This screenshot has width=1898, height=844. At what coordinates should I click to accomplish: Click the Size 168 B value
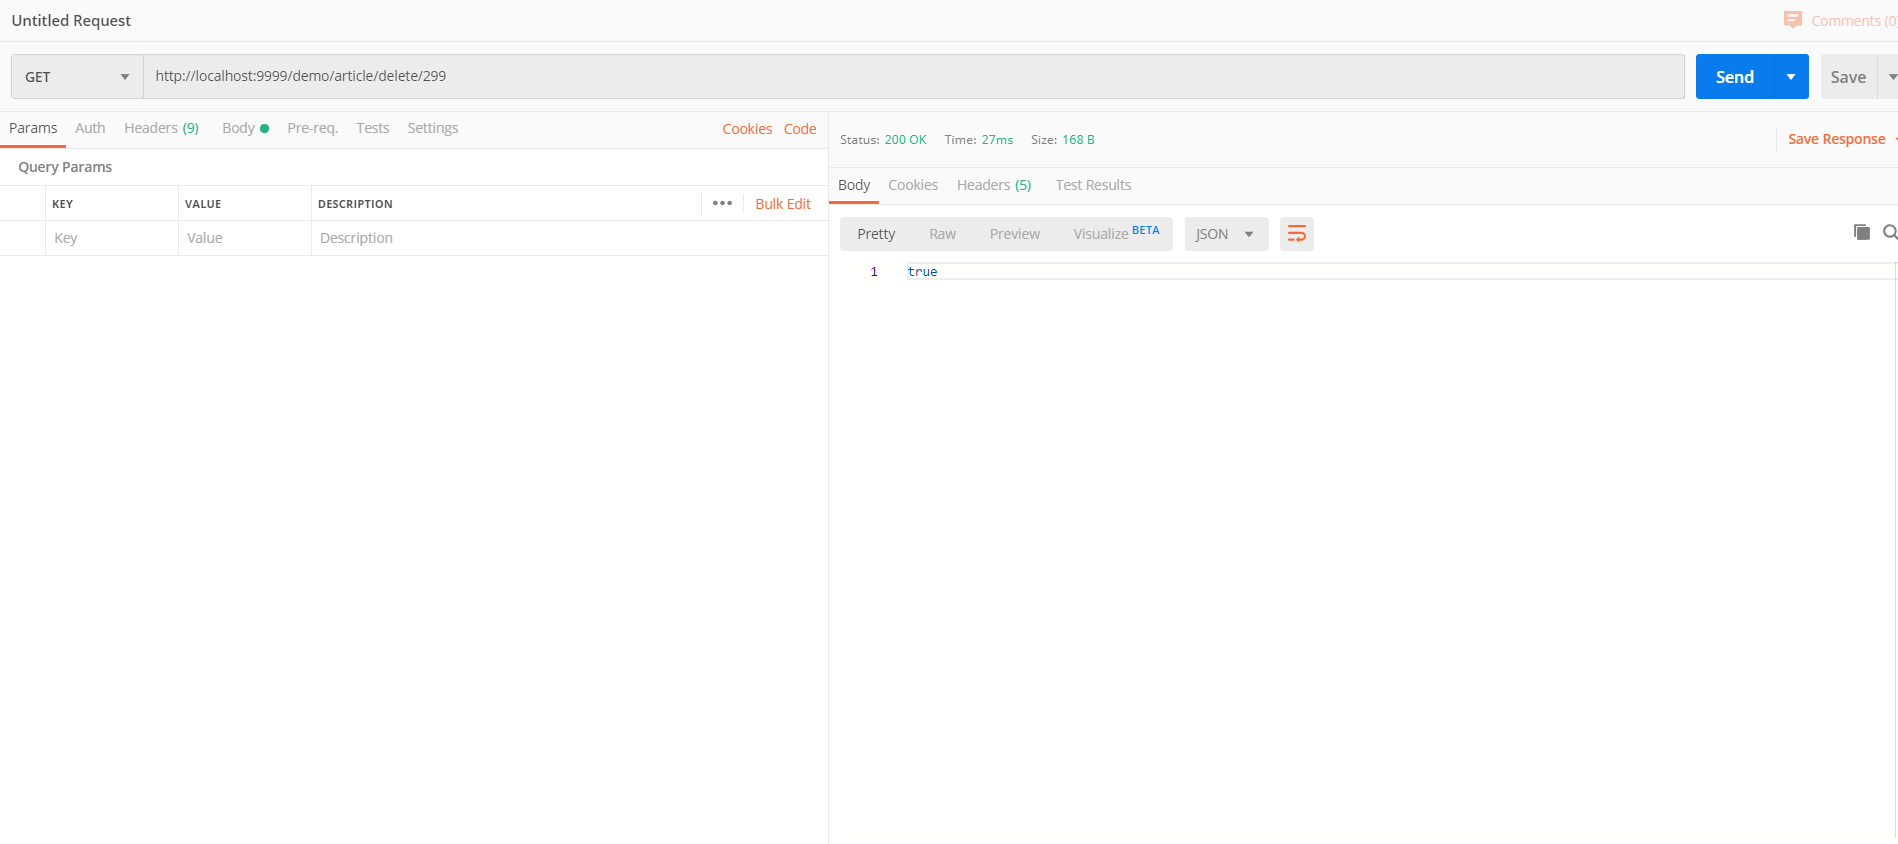1078,140
